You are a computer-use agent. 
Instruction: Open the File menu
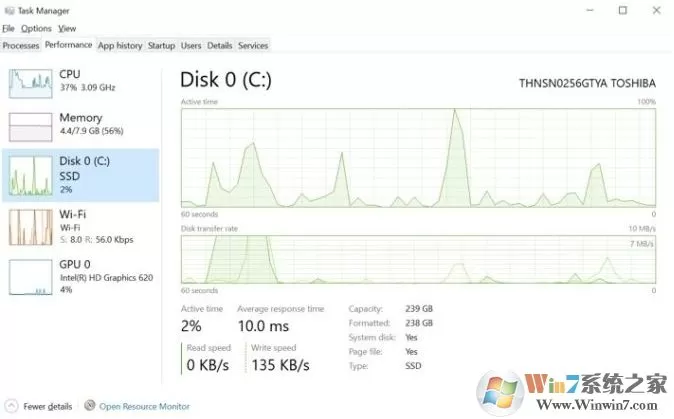pyautogui.click(x=8, y=28)
